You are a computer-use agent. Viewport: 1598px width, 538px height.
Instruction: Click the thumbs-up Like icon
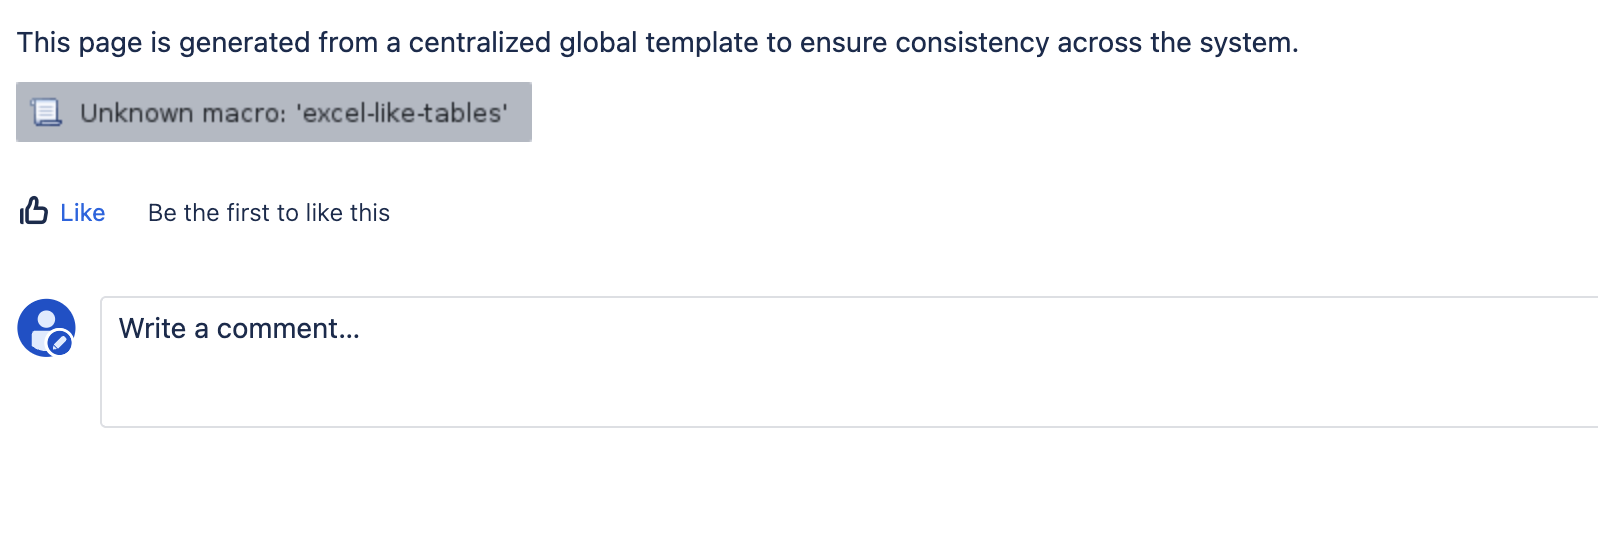point(34,211)
